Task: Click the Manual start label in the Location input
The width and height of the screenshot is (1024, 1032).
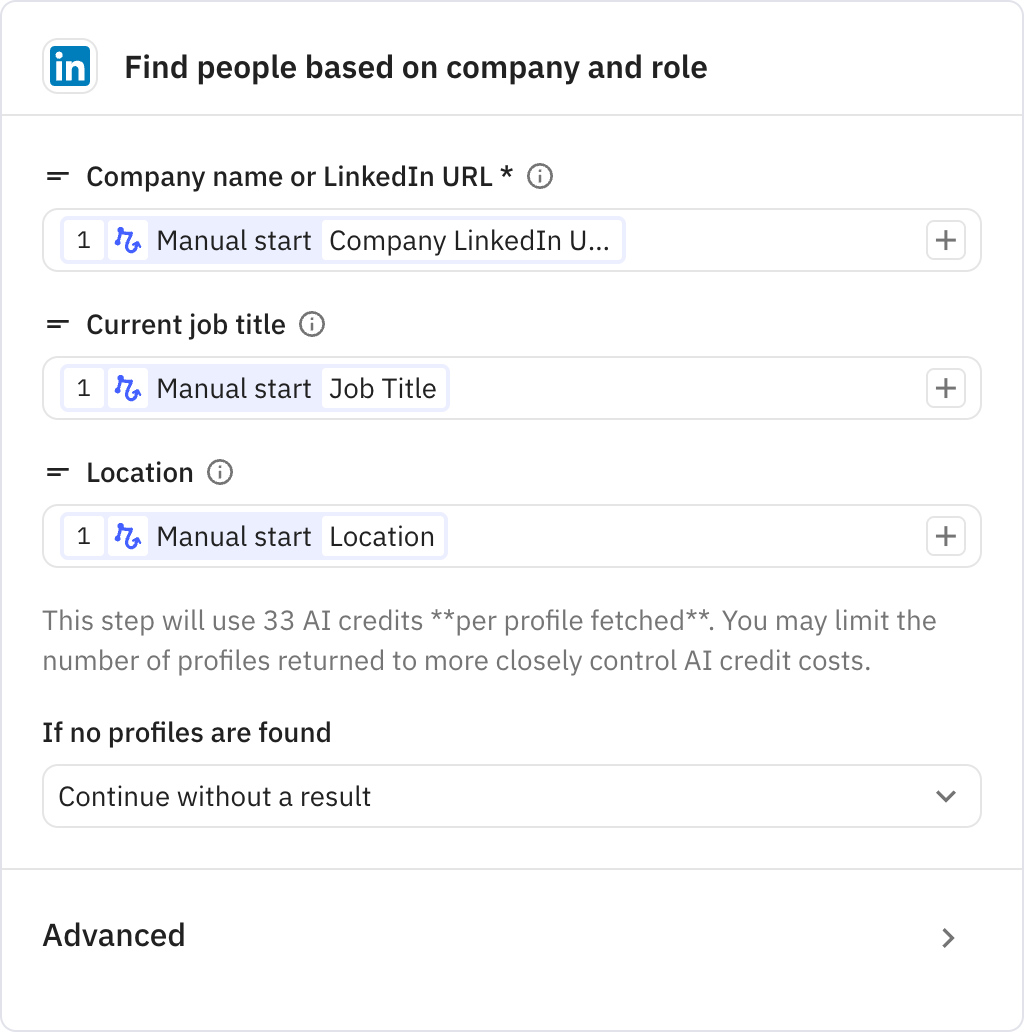Action: click(233, 536)
